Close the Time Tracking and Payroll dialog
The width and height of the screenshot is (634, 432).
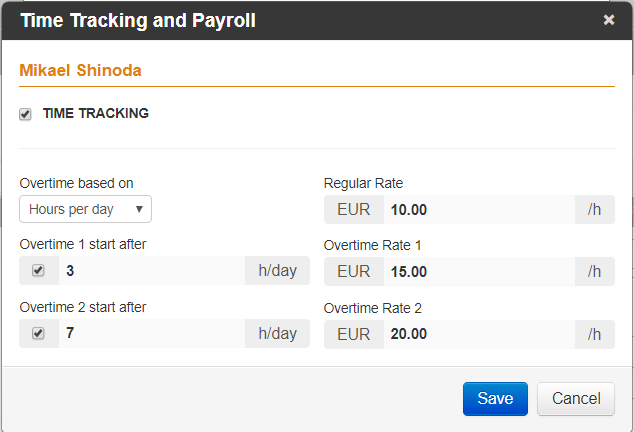click(609, 19)
